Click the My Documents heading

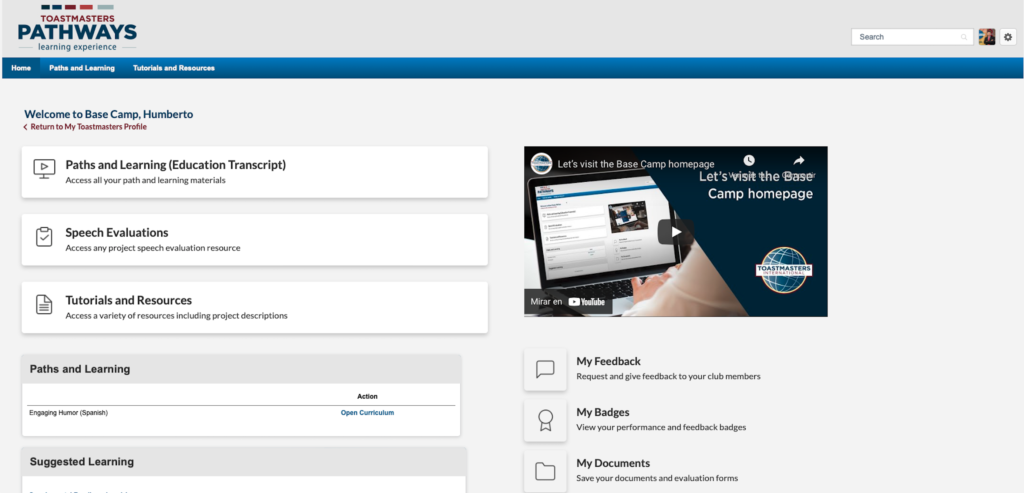click(x=613, y=463)
